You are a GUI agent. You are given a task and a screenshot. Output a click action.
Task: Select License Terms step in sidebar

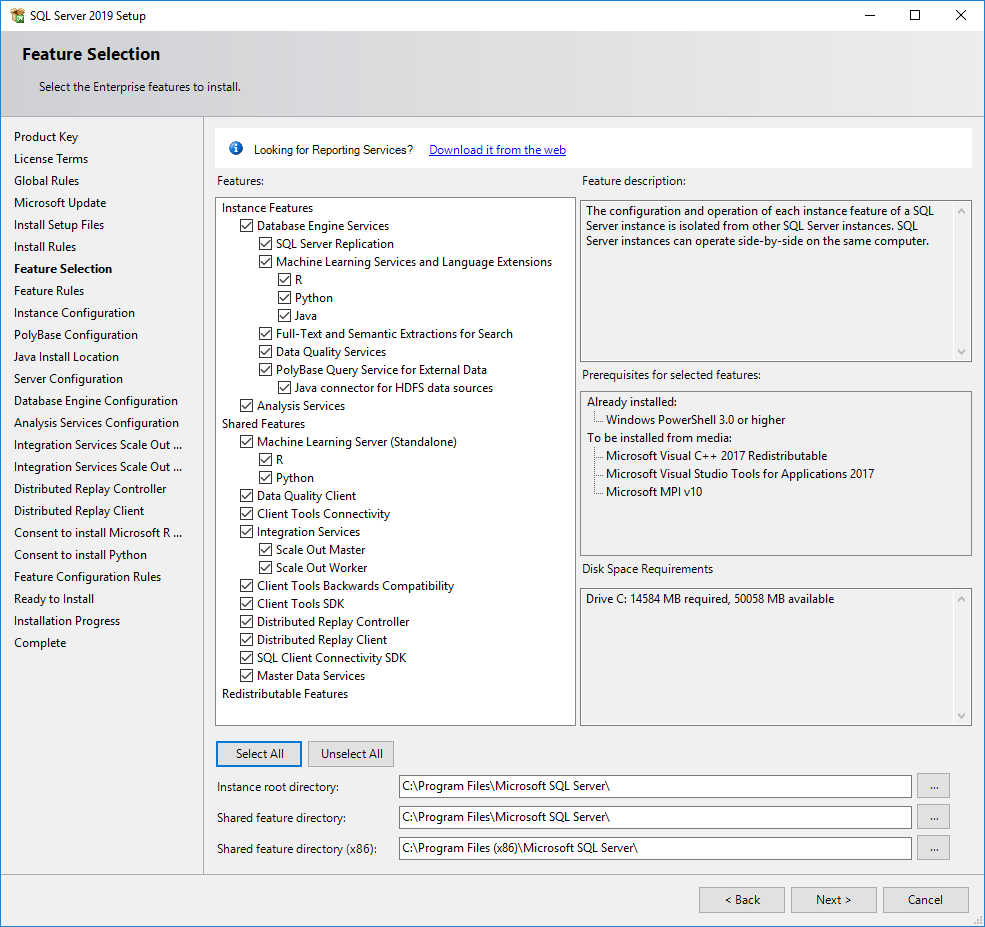coord(51,159)
